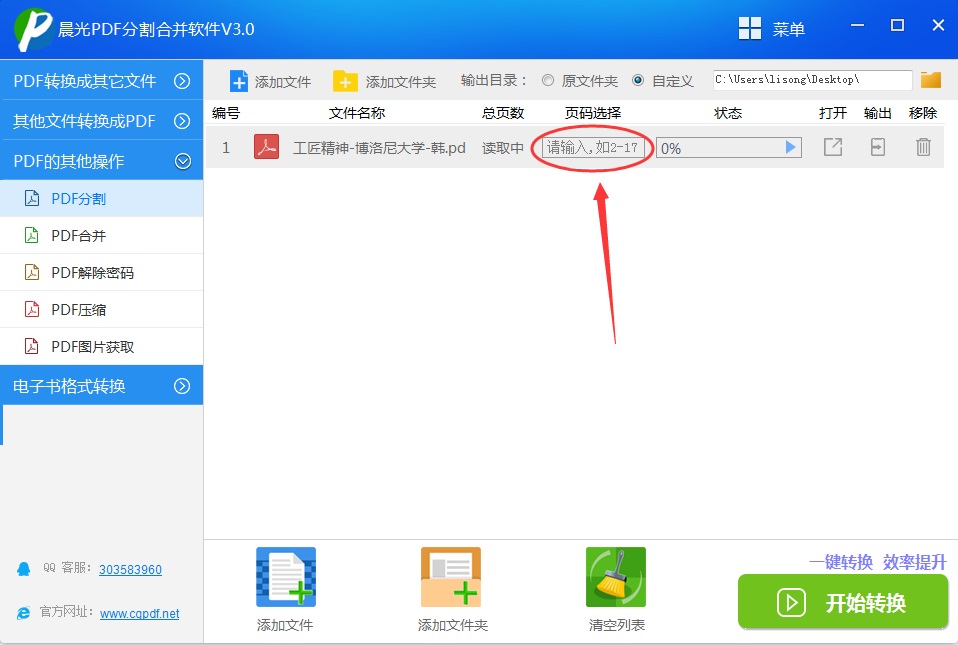Open QQ number 303583960 link

tap(130, 569)
